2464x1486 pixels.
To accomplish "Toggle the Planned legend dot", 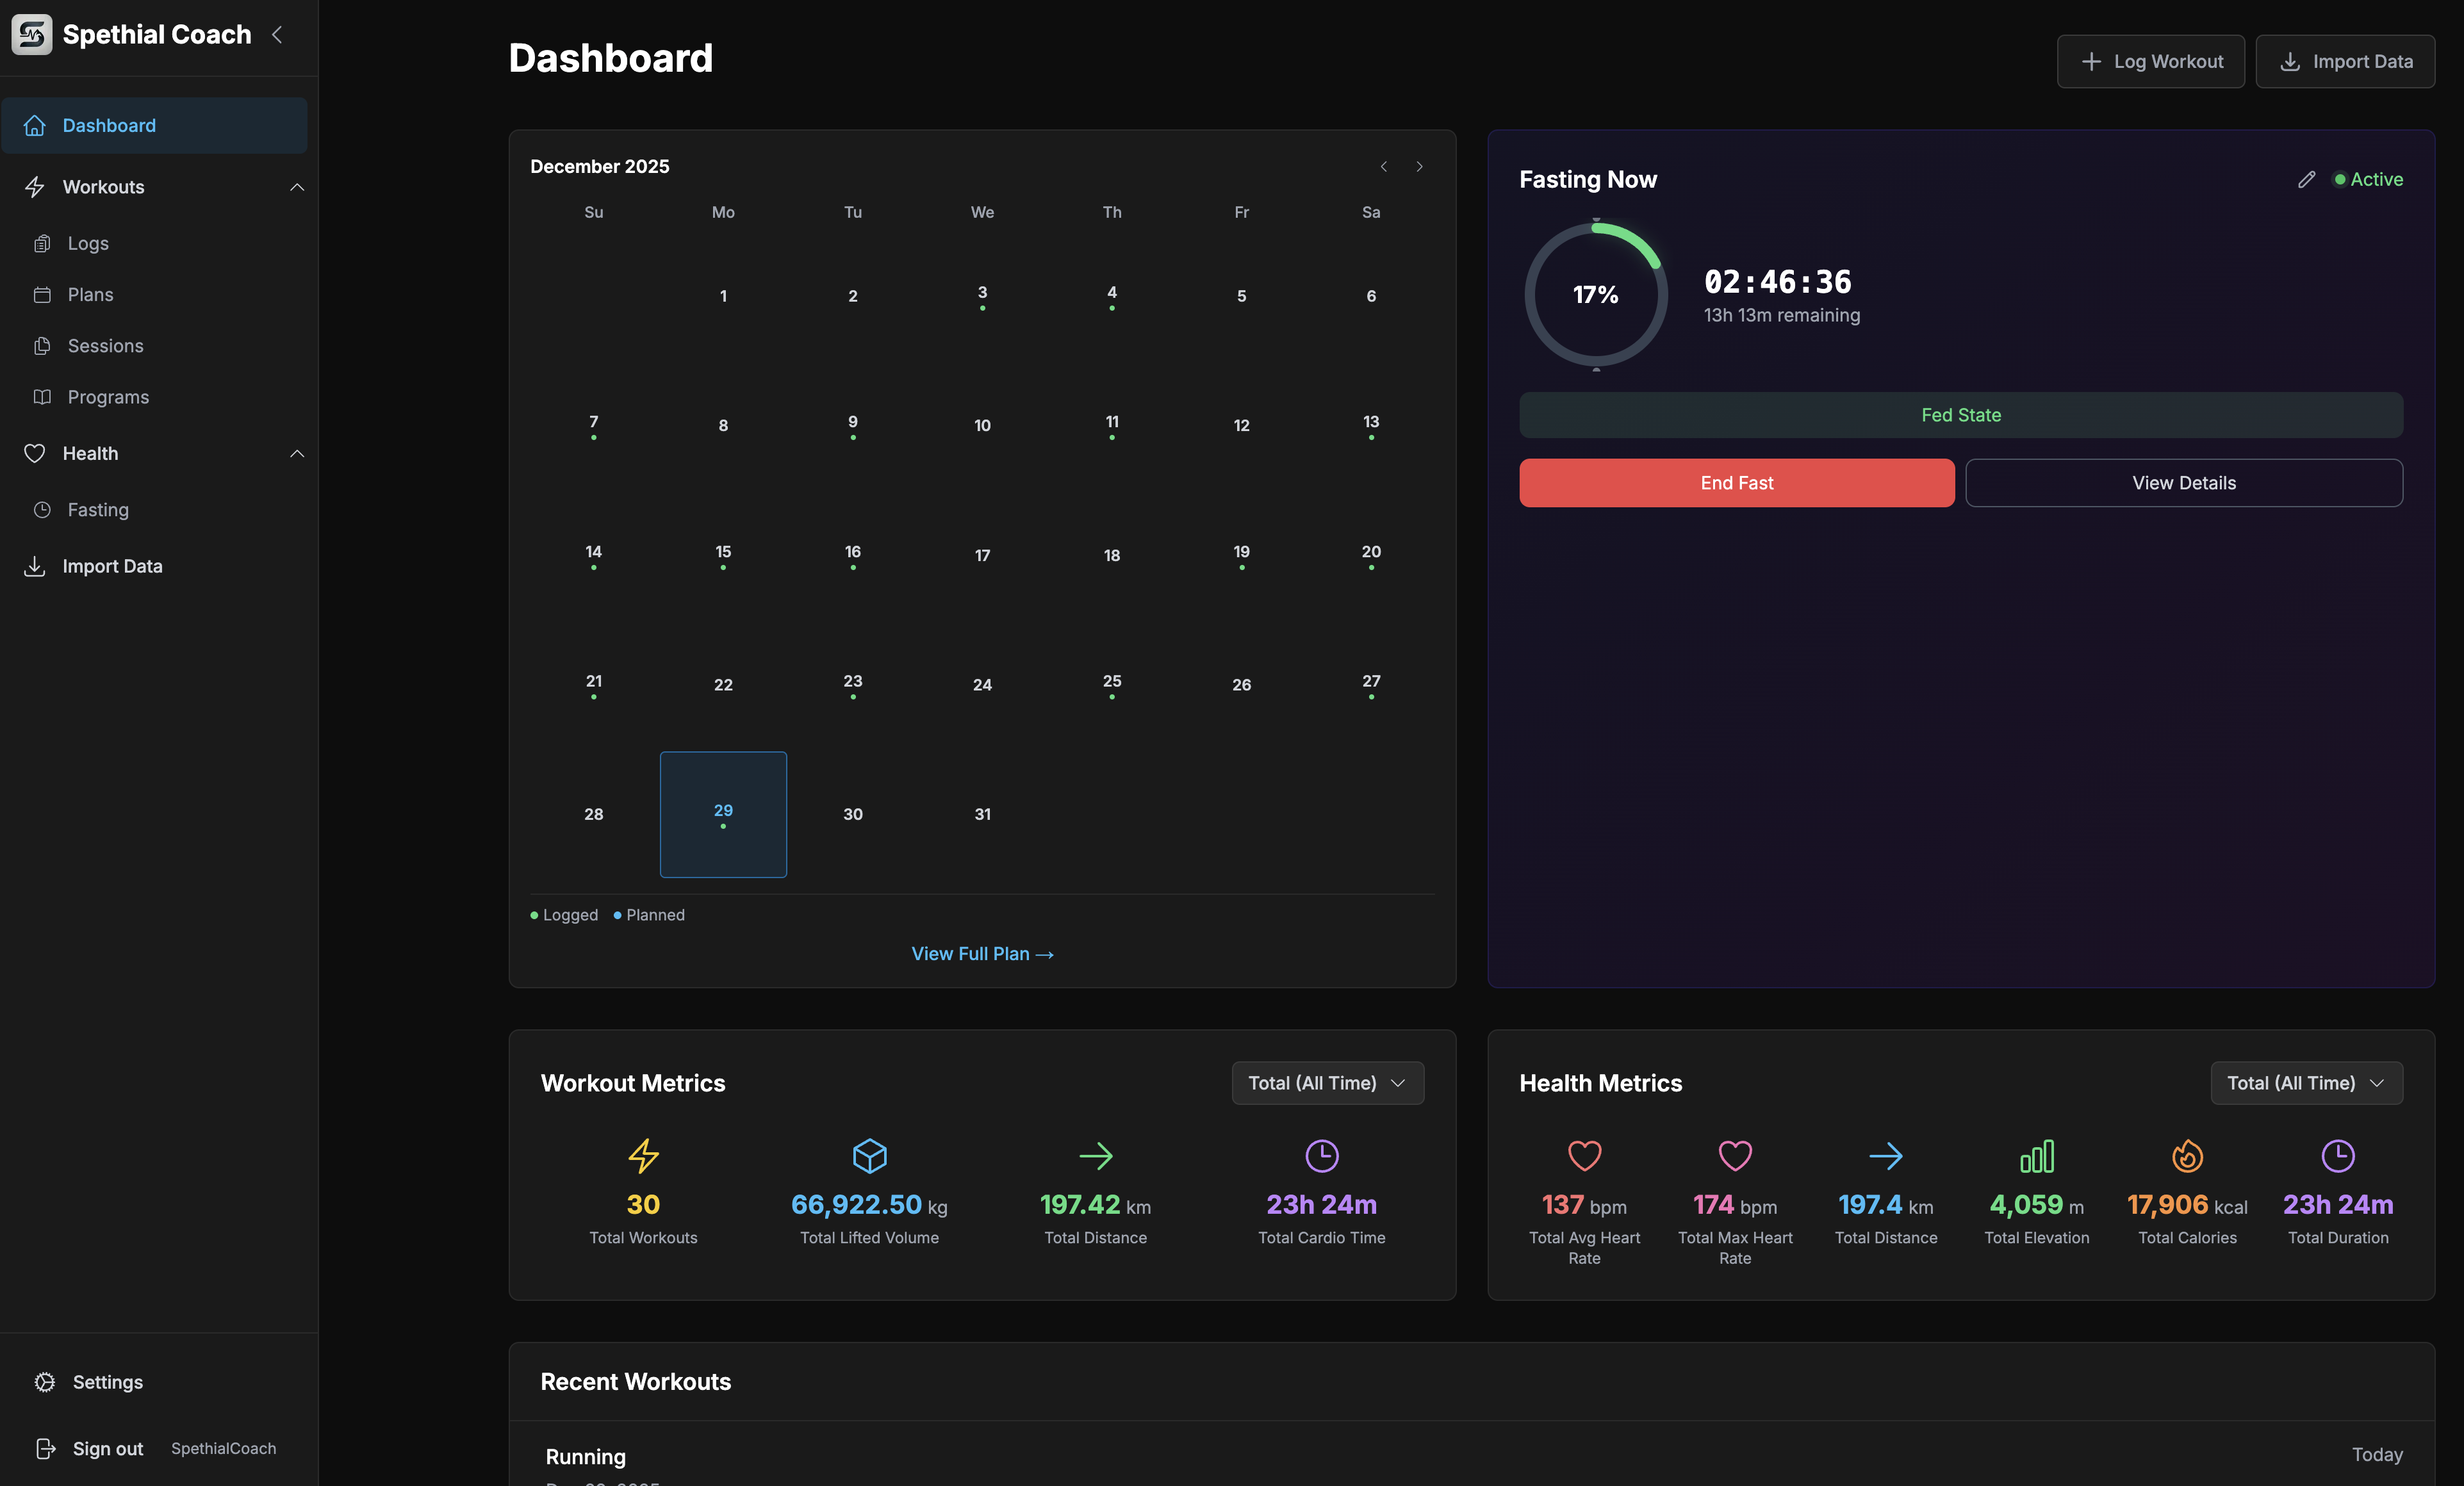I will point(617,915).
